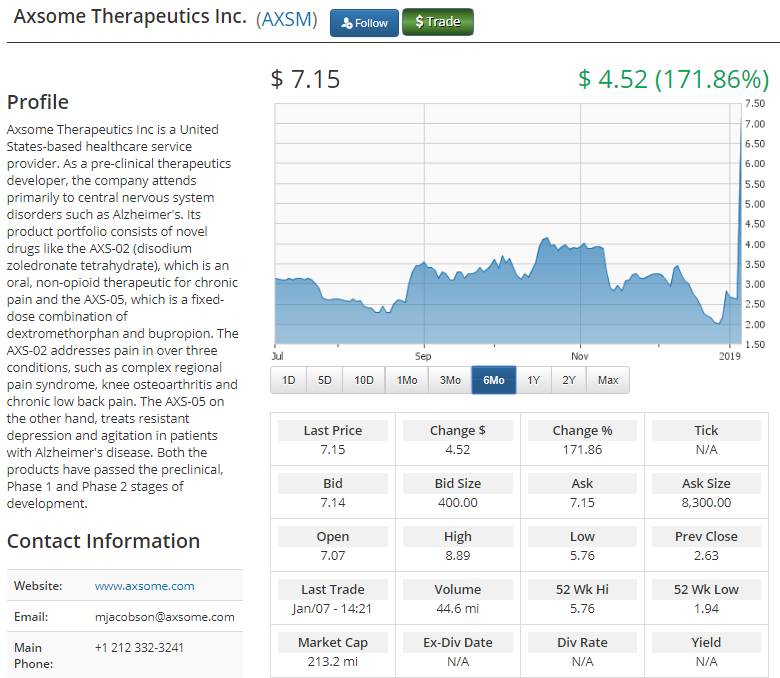Viewport: 780px width, 678px height.
Task: Click the 2019 label on chart axis
Action: [730, 356]
